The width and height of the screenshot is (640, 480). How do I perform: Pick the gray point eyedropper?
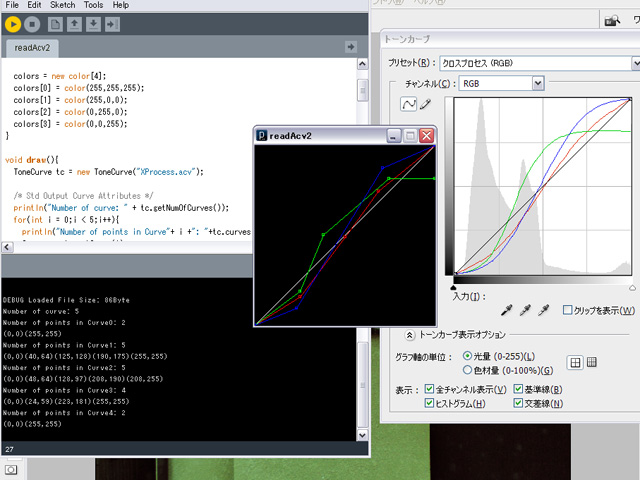pyautogui.click(x=525, y=310)
